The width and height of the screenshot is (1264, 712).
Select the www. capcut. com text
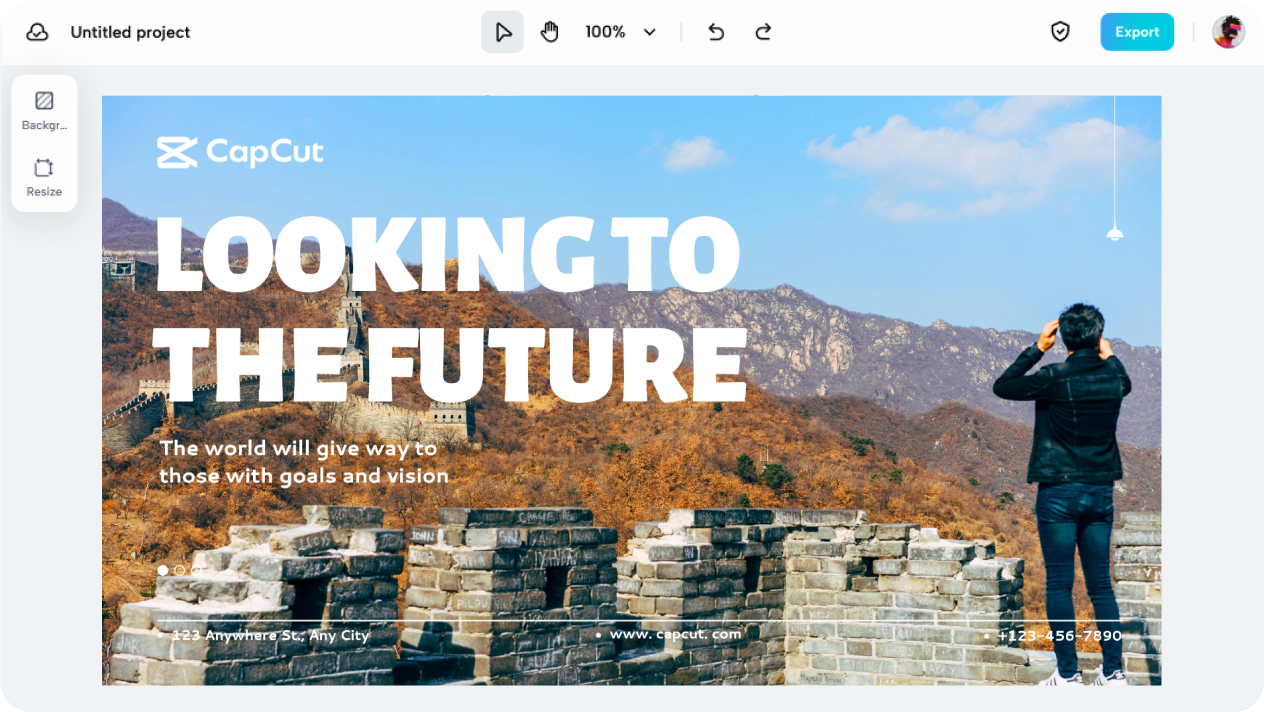(675, 634)
